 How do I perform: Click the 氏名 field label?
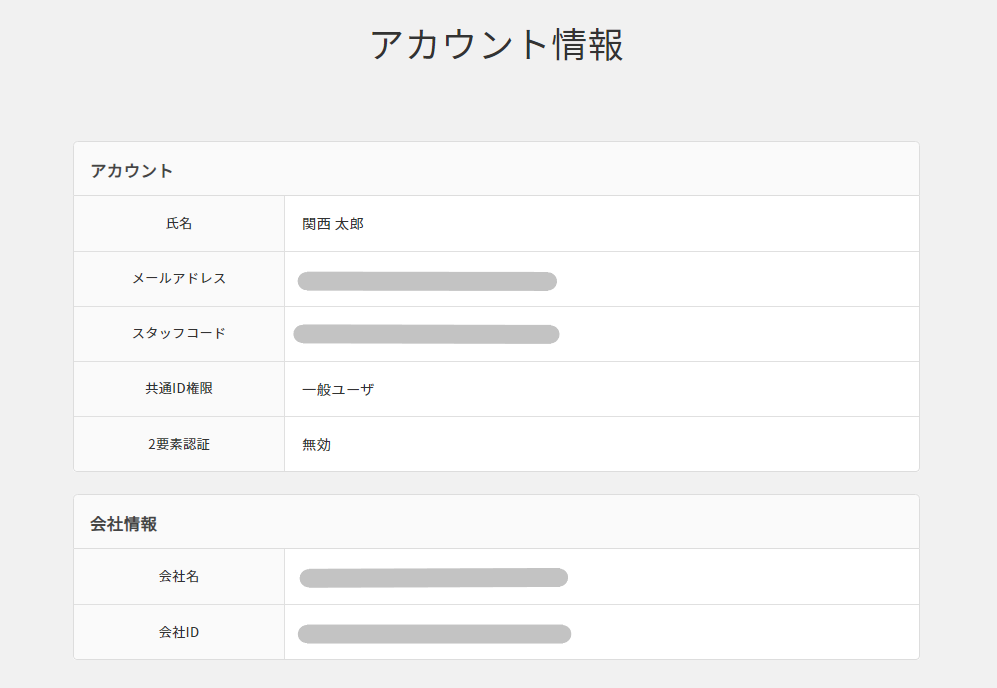(179, 224)
